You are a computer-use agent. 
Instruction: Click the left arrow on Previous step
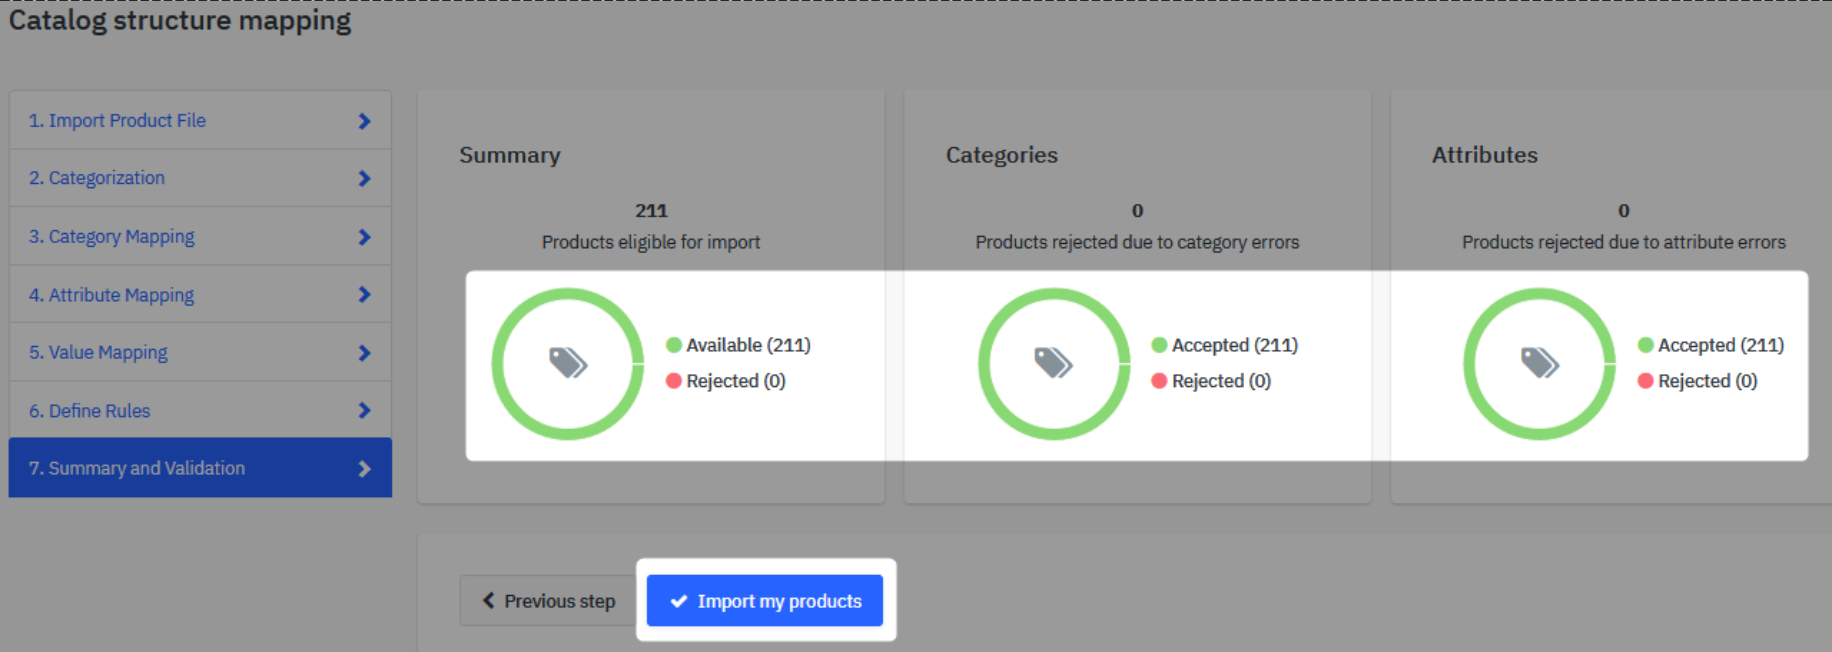click(488, 600)
